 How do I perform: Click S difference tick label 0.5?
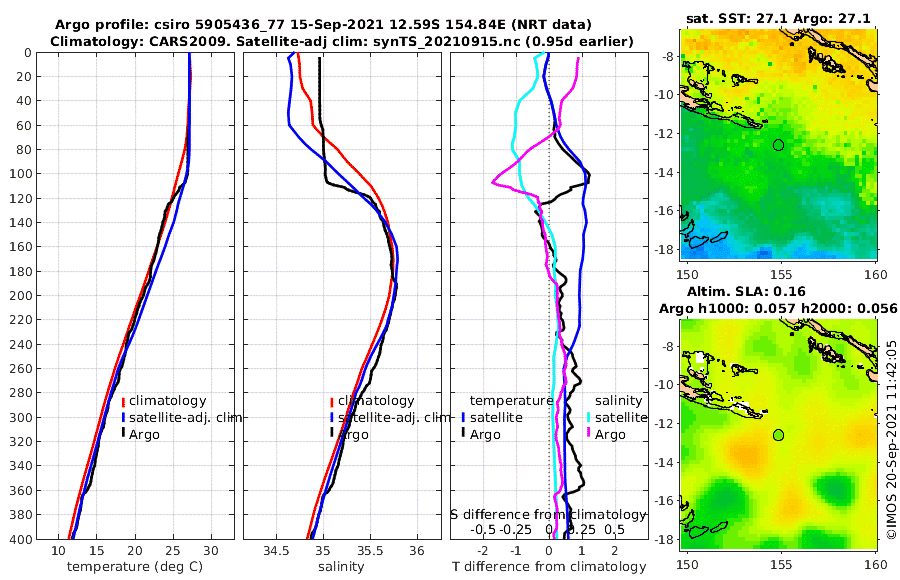614,529
